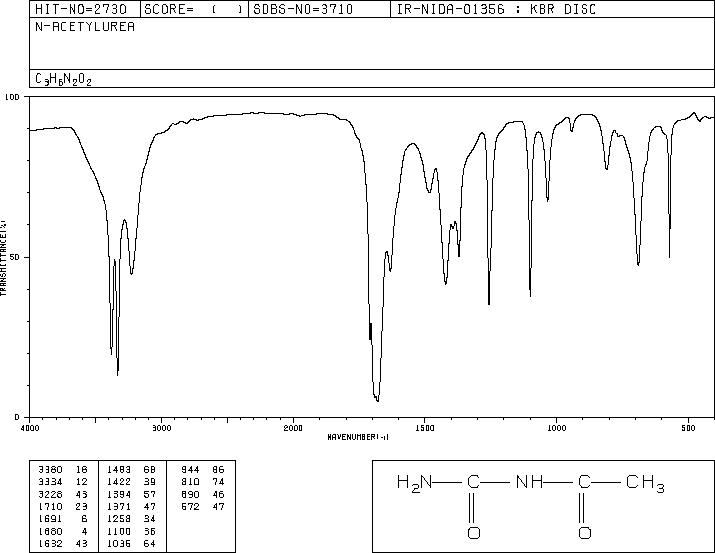This screenshot has width=715, height=553.
Task: Click the CH3 group in the structure
Action: tap(645, 483)
